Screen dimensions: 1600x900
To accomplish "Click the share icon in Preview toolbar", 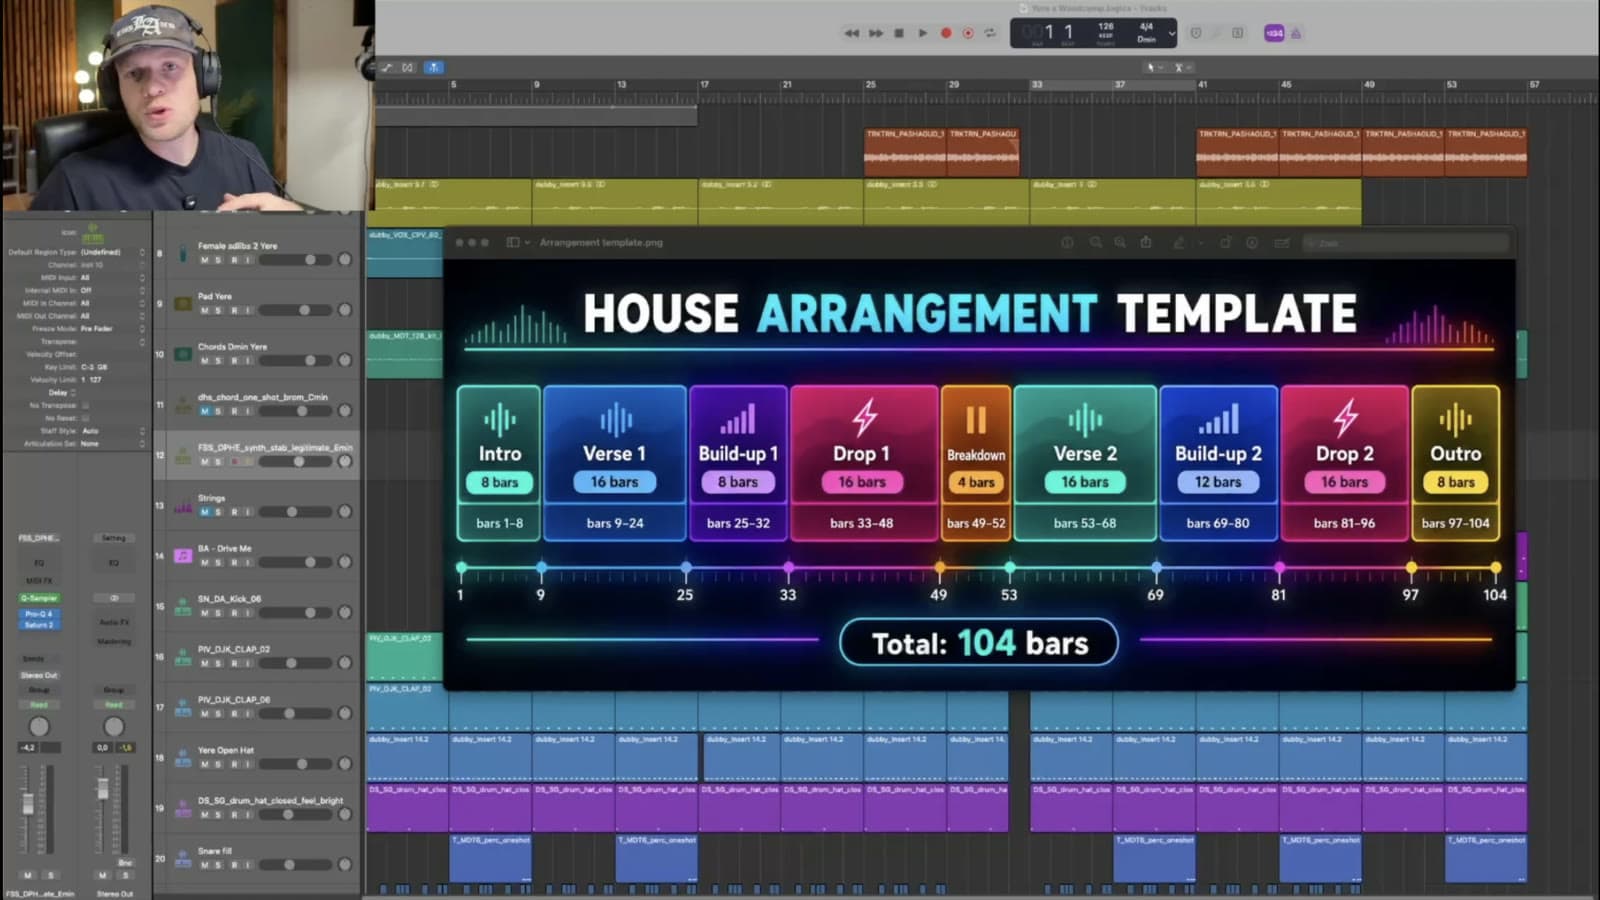I will click(1146, 242).
